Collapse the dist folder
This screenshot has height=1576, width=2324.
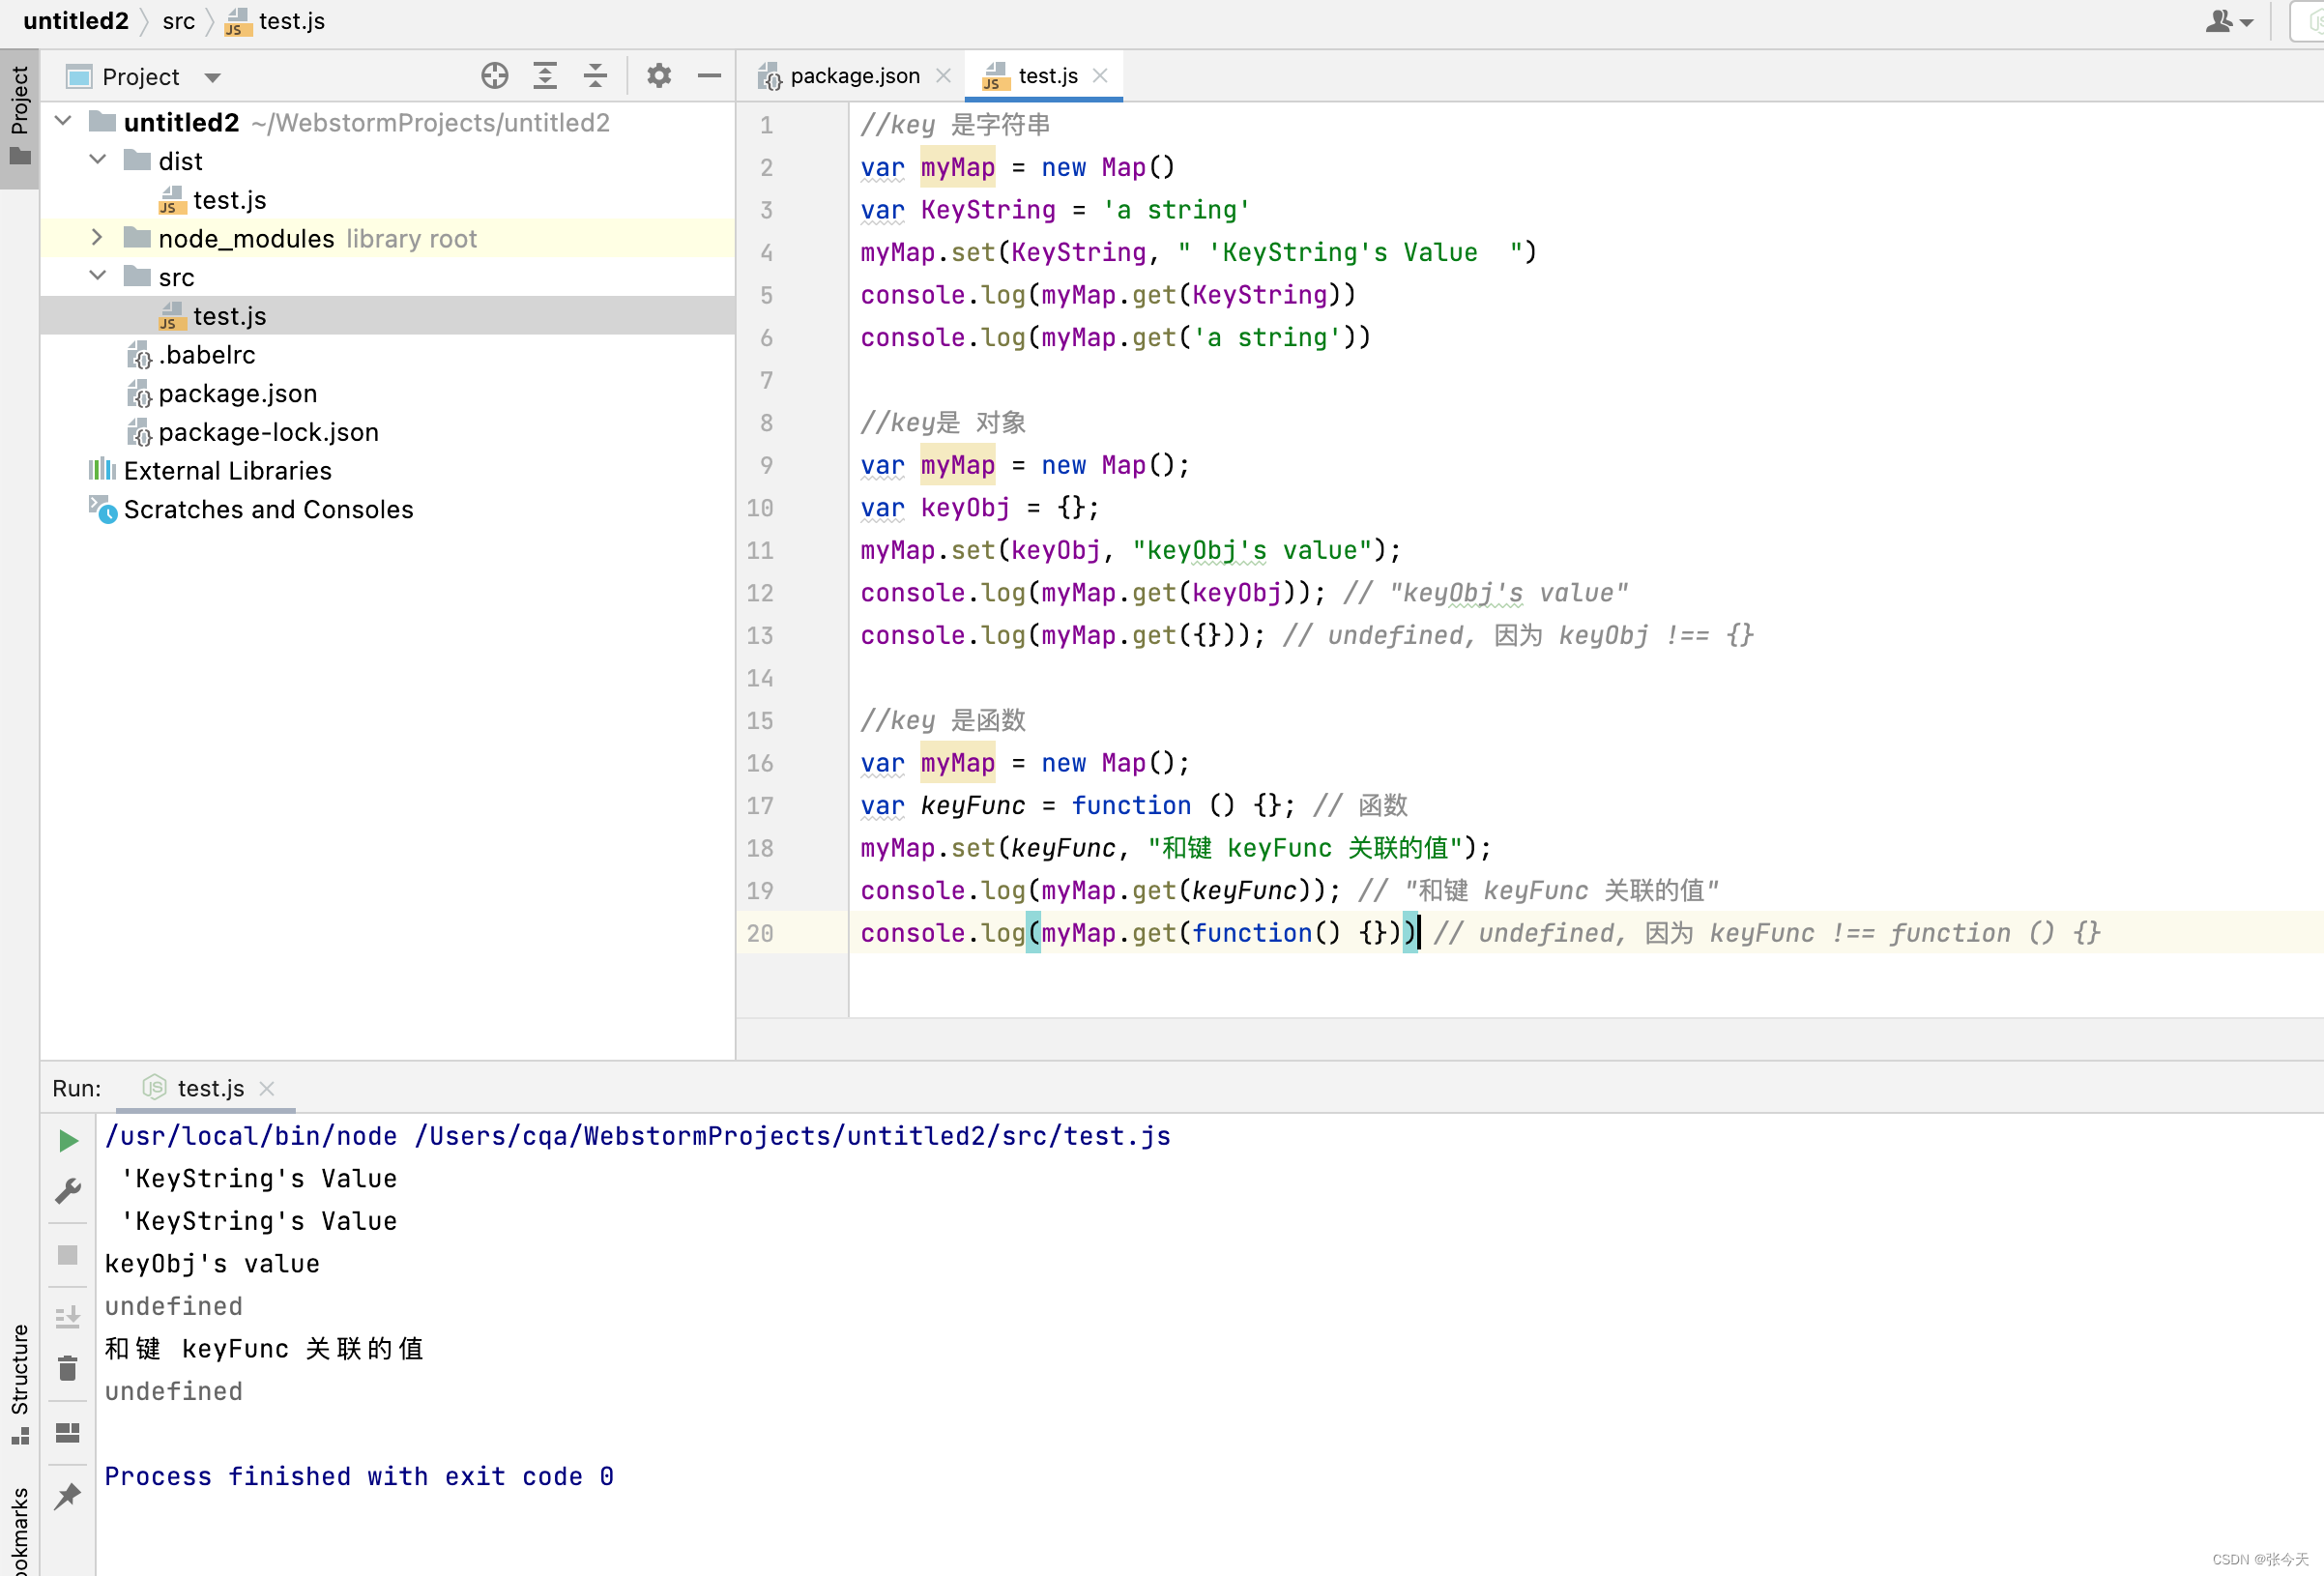pyautogui.click(x=97, y=160)
